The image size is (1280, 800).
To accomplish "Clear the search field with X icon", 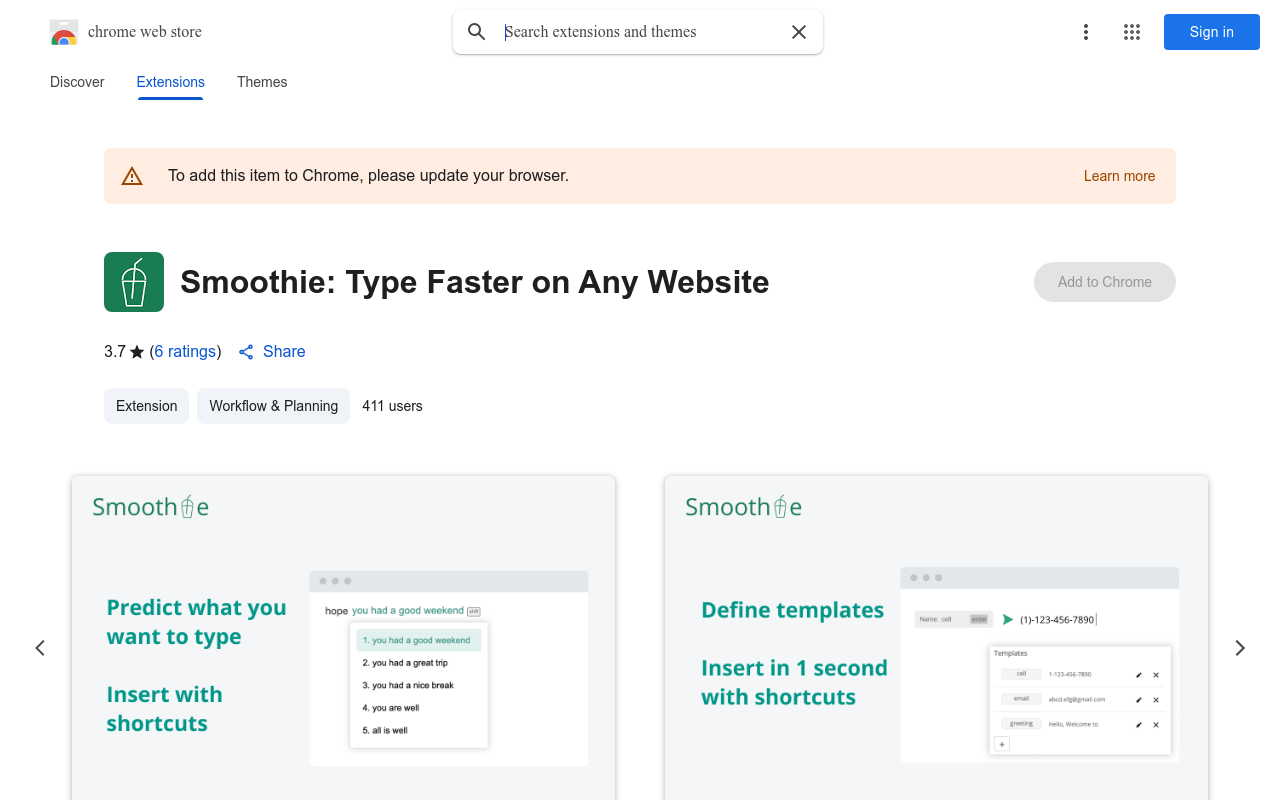I will pos(799,32).
